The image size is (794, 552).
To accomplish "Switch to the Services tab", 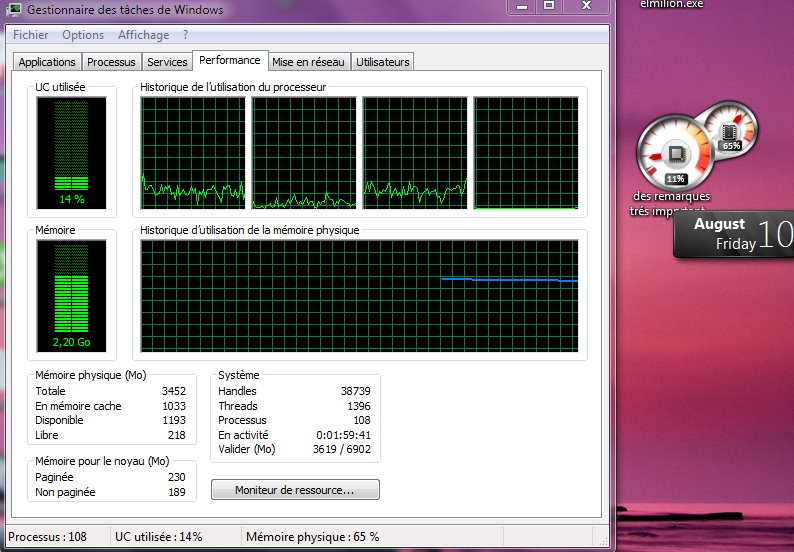I will 167,62.
